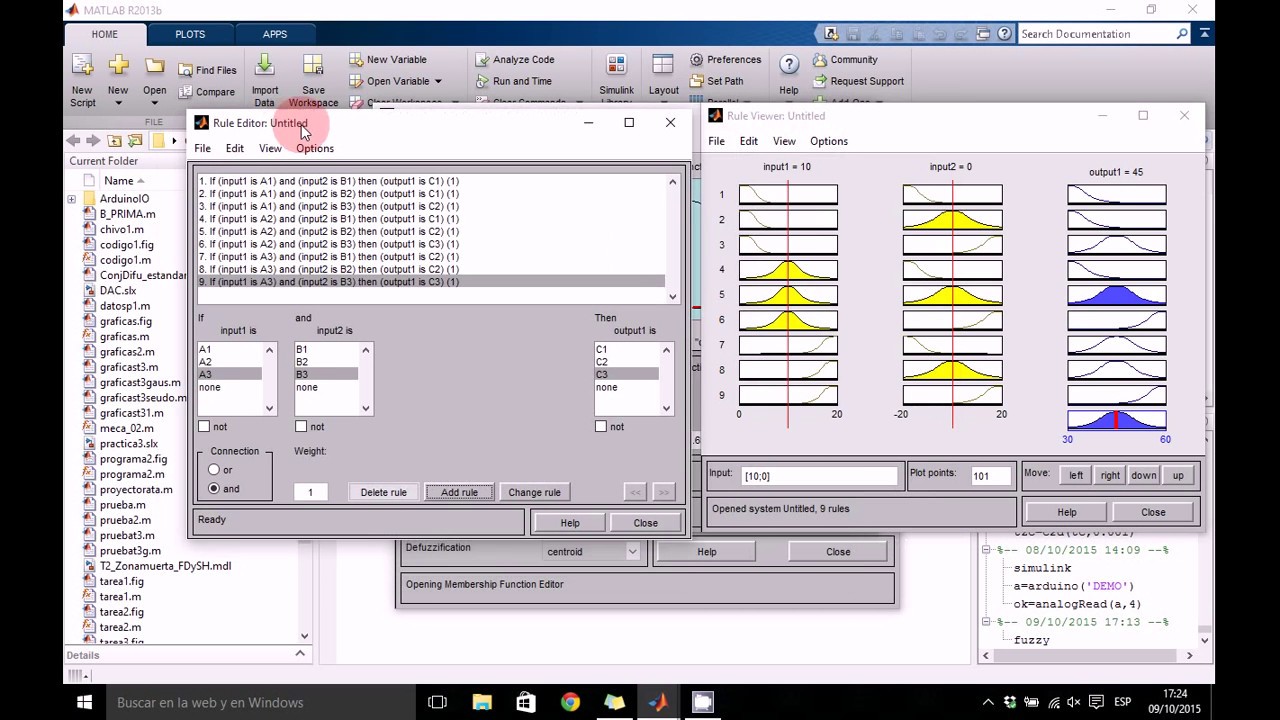Select A1 in input1 list

tap(229, 349)
